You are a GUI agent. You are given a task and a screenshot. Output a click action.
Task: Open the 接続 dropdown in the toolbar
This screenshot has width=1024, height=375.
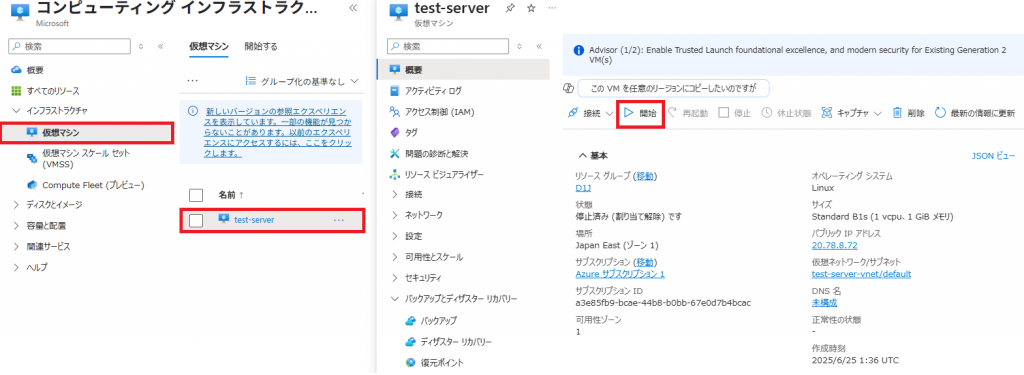coord(590,113)
